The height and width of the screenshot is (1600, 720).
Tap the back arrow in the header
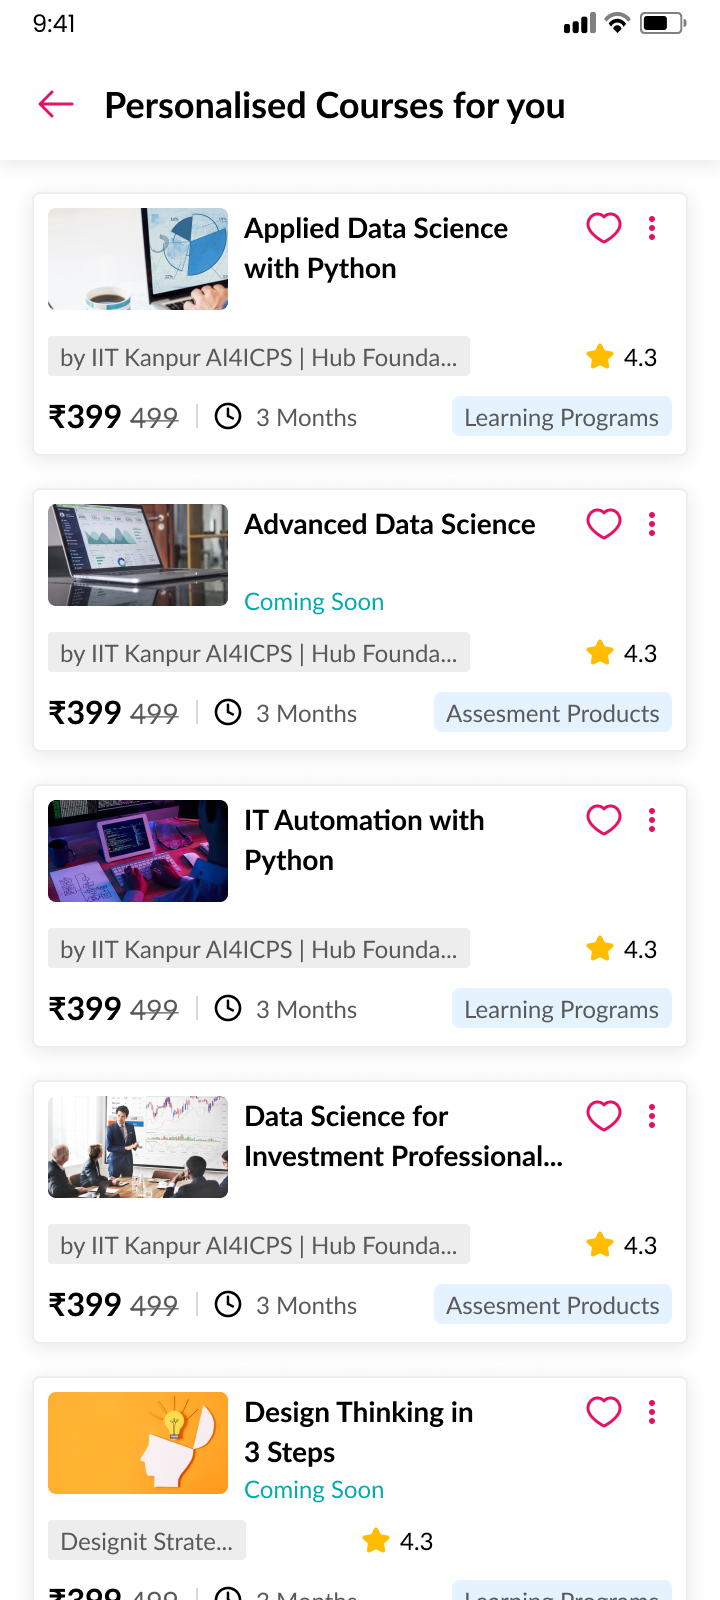click(56, 104)
